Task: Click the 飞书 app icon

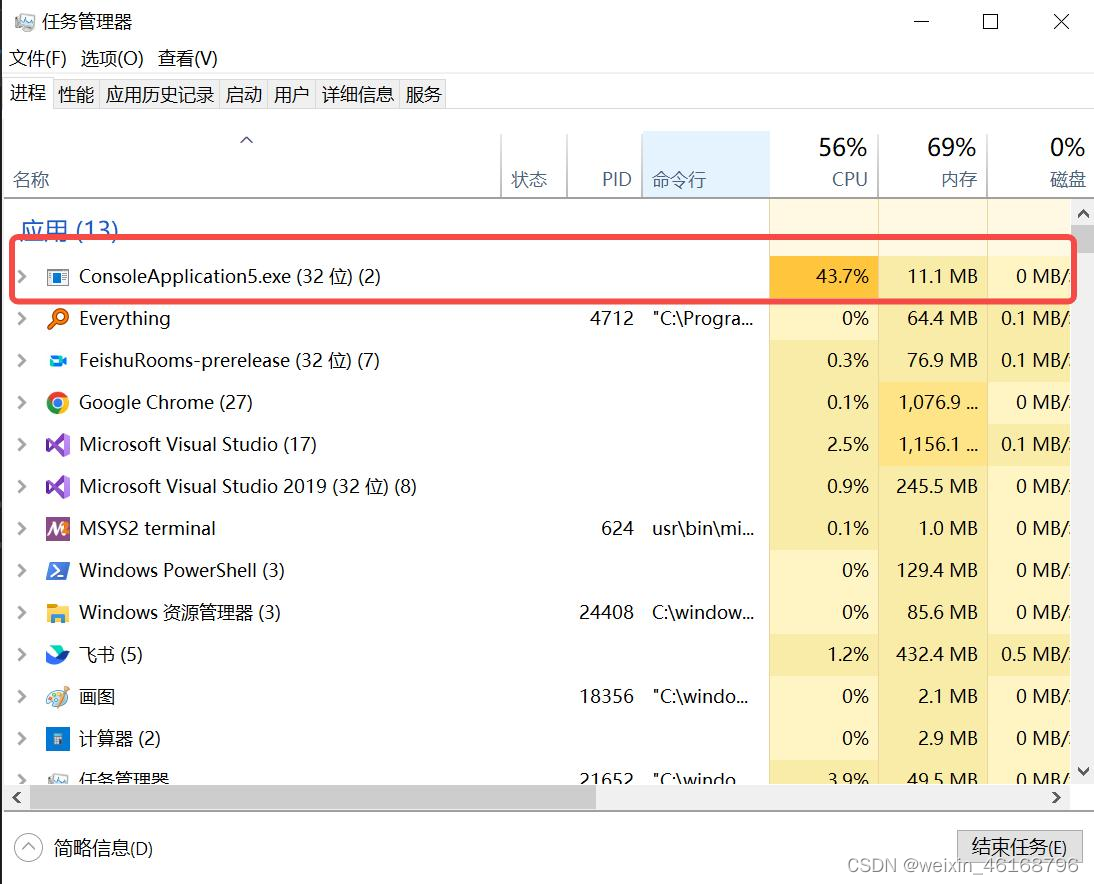Action: 57,654
